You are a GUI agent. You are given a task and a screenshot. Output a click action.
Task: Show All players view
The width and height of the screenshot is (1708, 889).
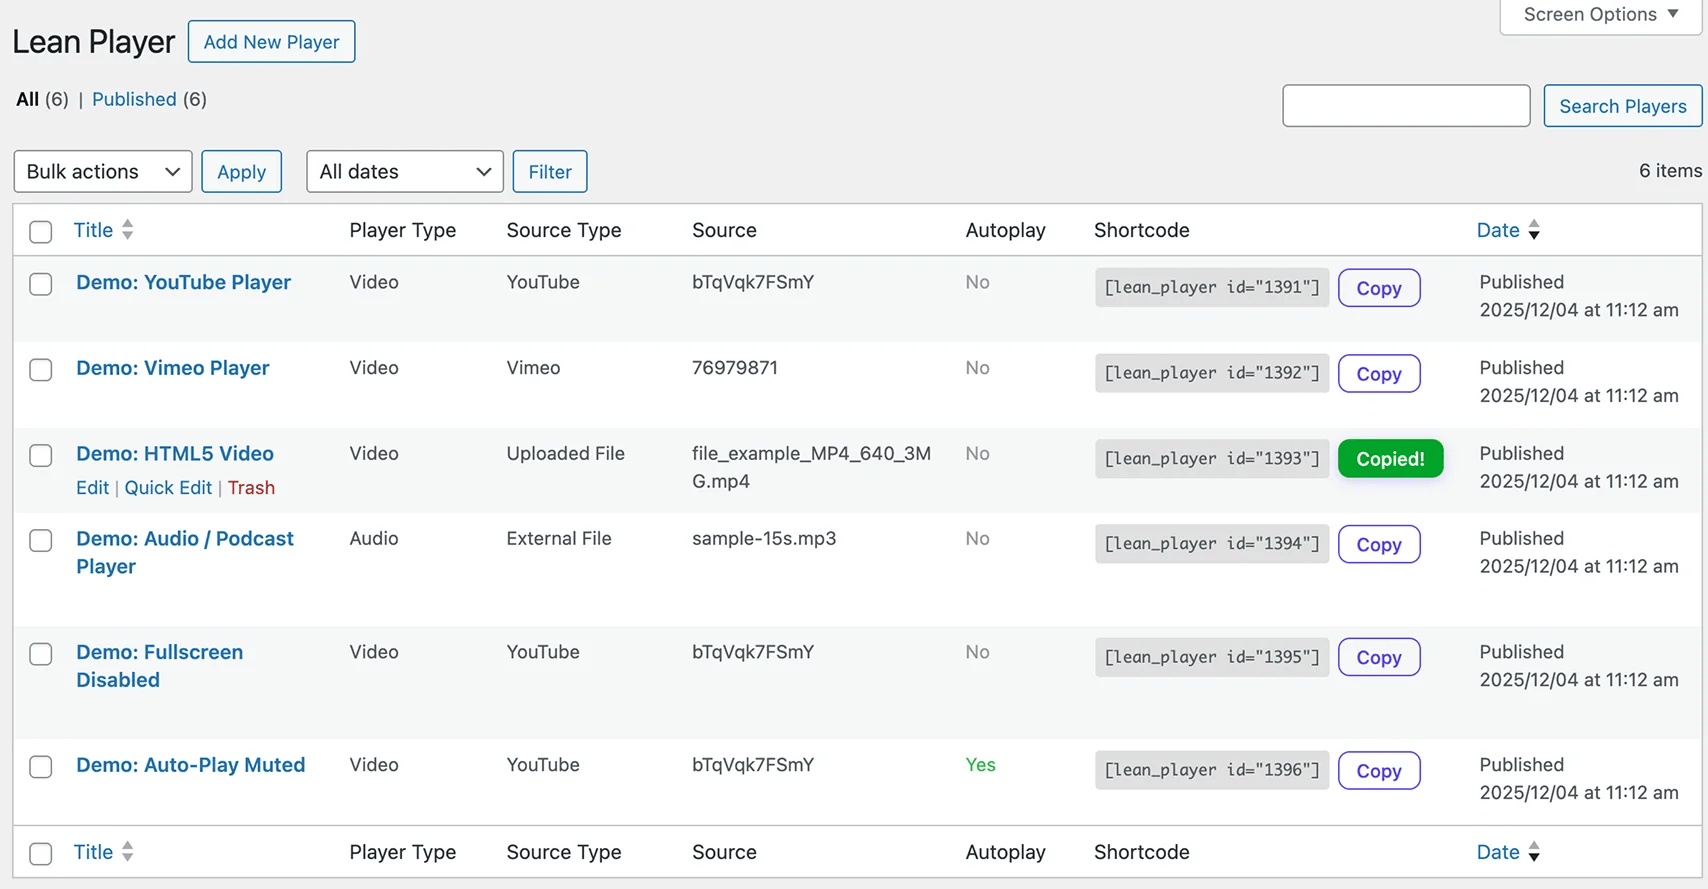pyautogui.click(x=28, y=99)
